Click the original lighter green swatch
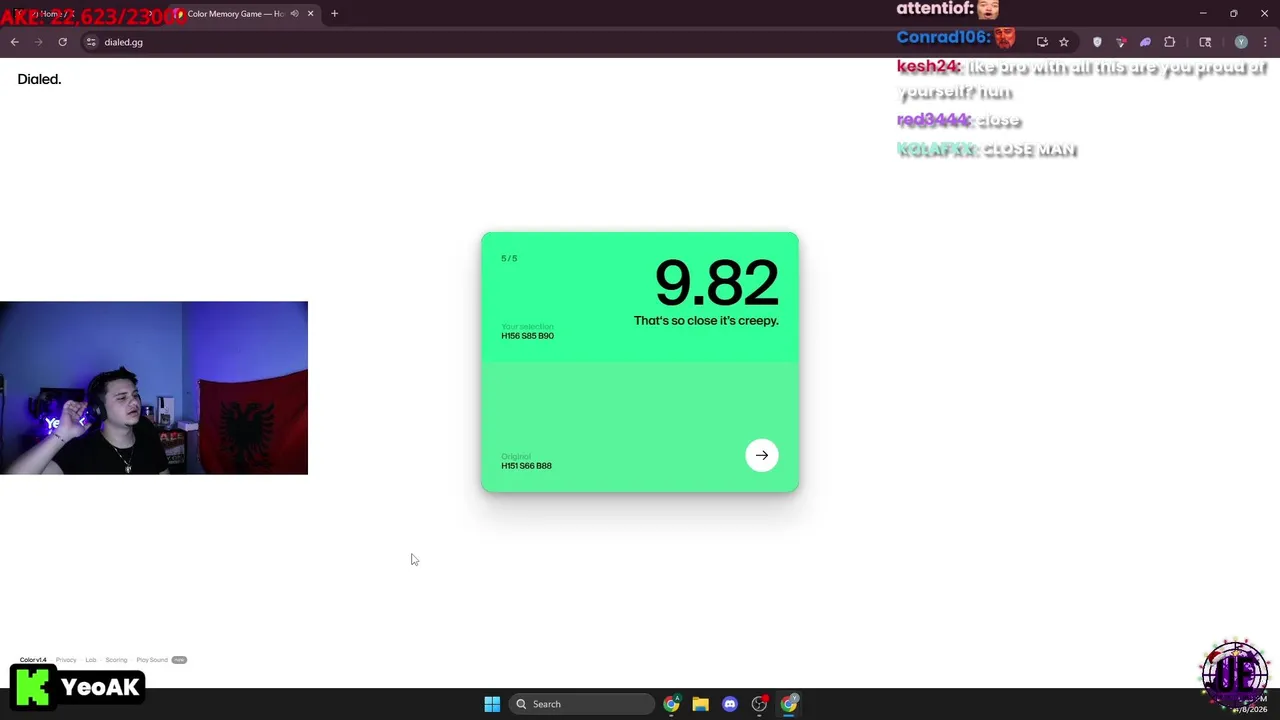The image size is (1280, 720). point(640,427)
